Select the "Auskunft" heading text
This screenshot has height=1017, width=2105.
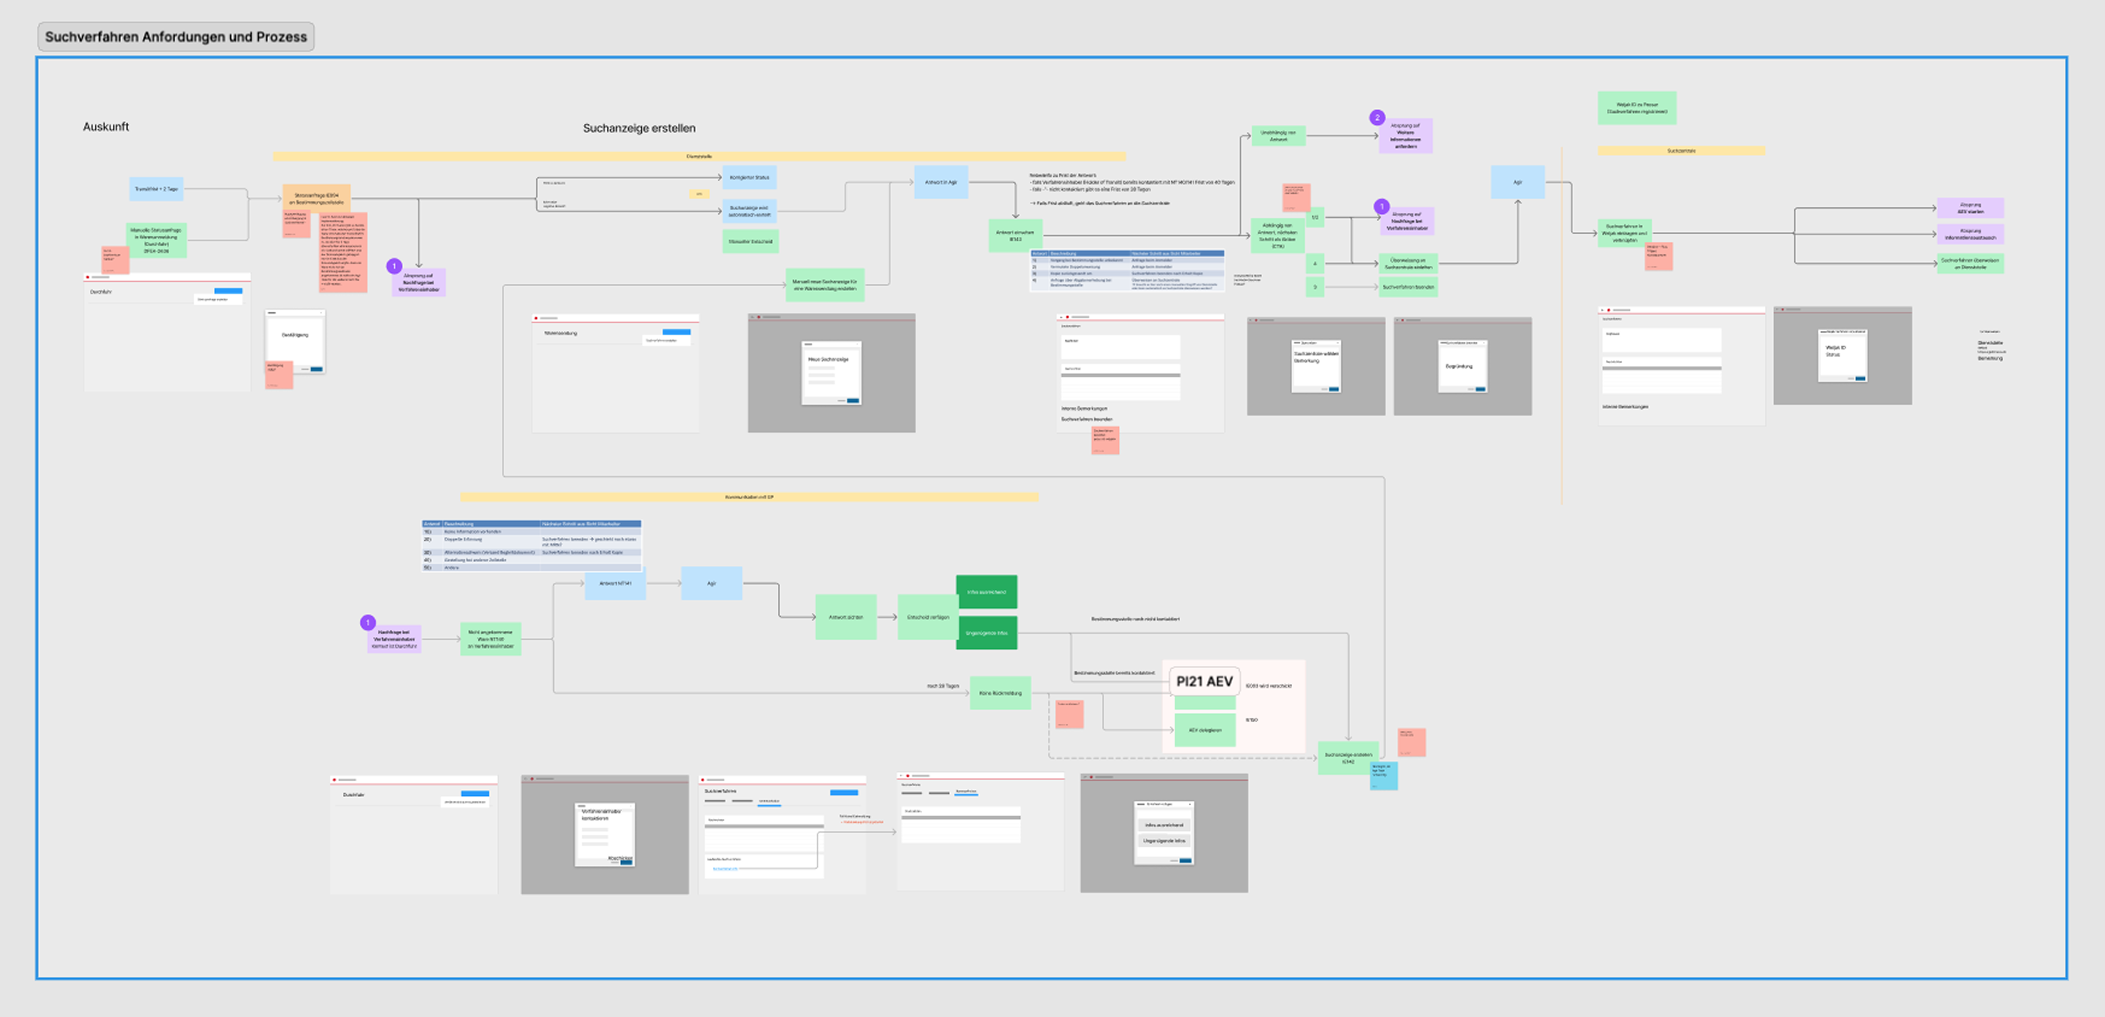(x=106, y=127)
